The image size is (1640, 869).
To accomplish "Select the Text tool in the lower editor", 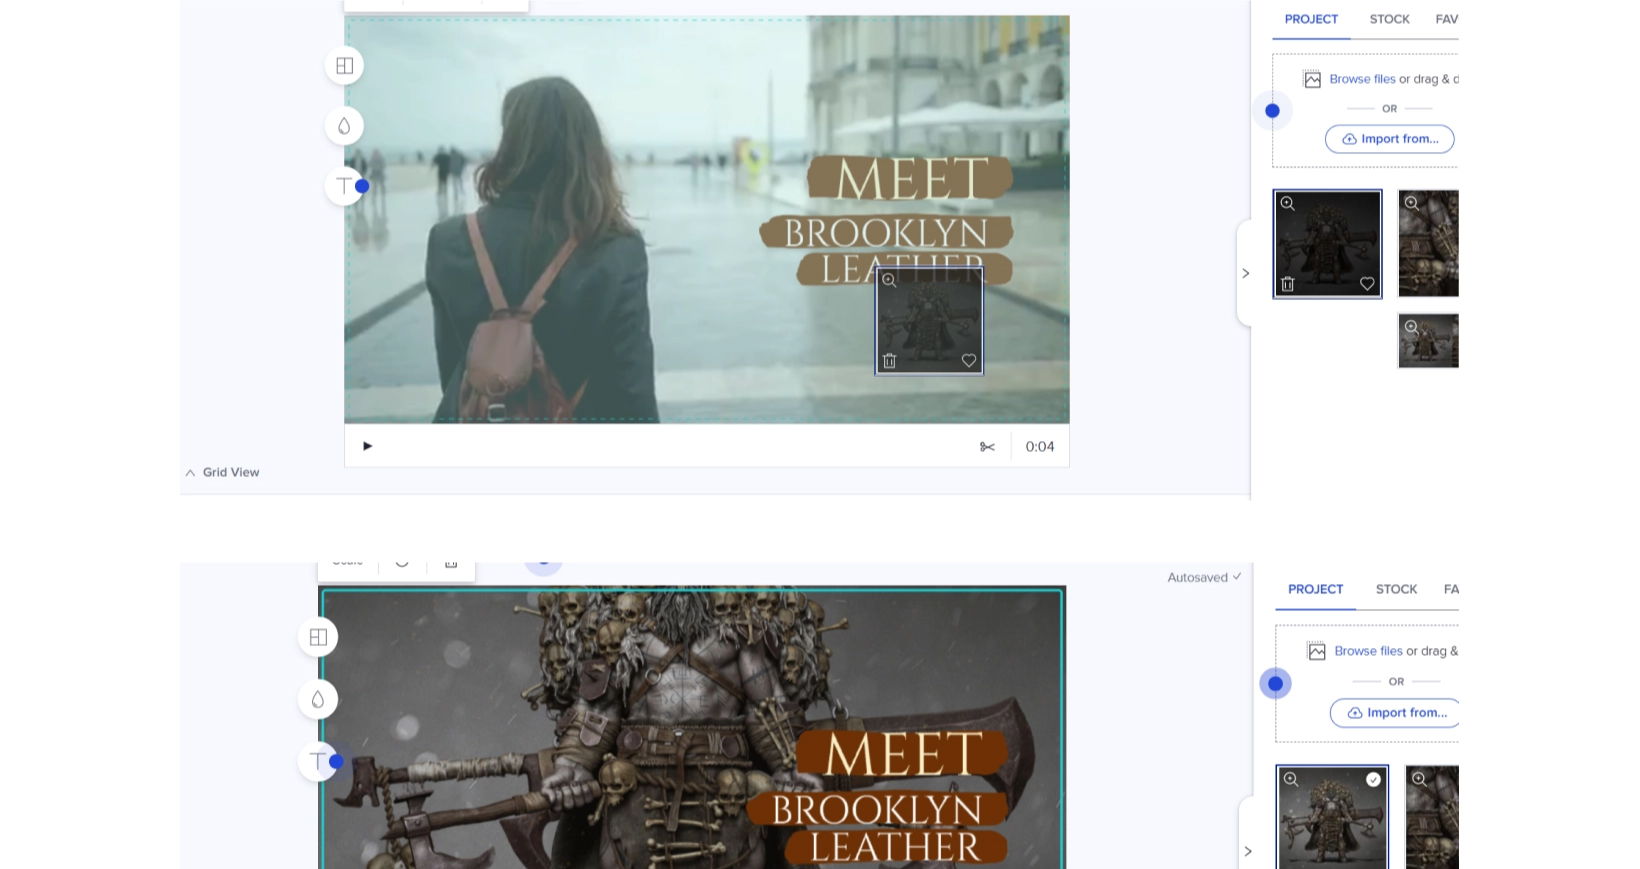I will [x=318, y=761].
